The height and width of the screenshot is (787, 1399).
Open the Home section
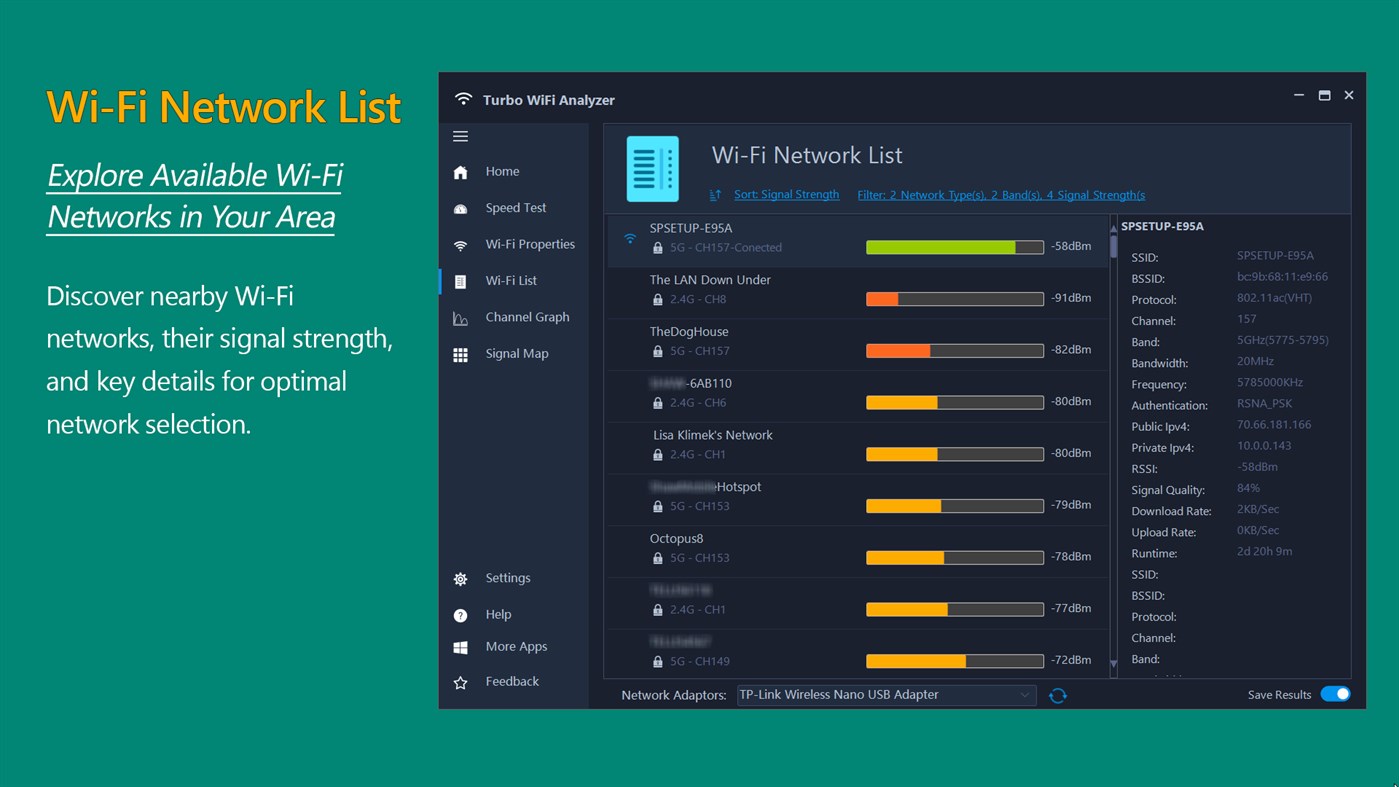pyautogui.click(x=501, y=171)
